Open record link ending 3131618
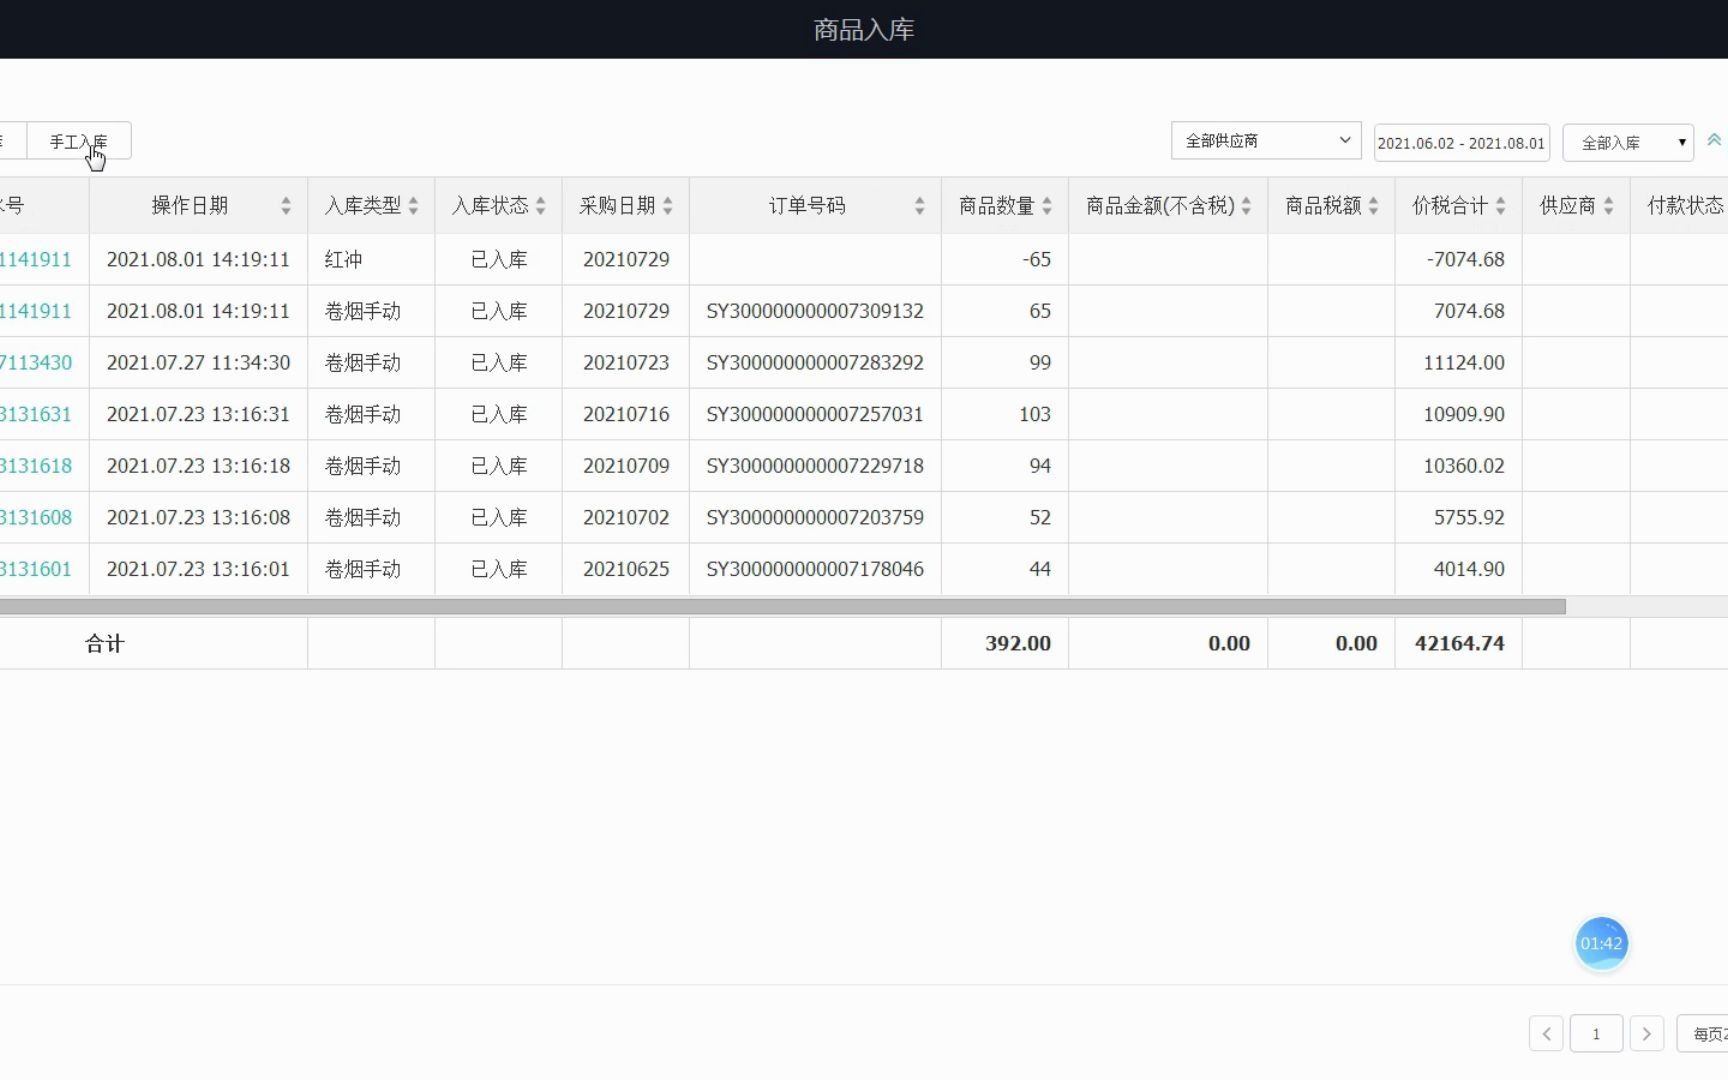The width and height of the screenshot is (1728, 1080). (x=36, y=466)
